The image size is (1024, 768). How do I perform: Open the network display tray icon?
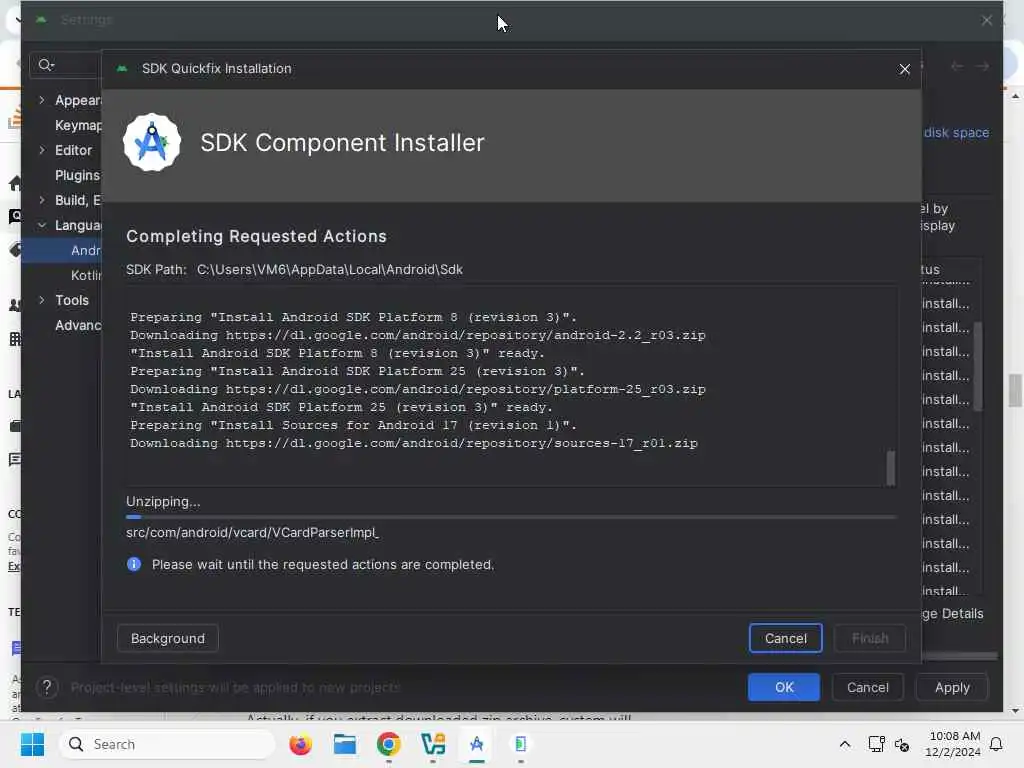pyautogui.click(x=876, y=744)
